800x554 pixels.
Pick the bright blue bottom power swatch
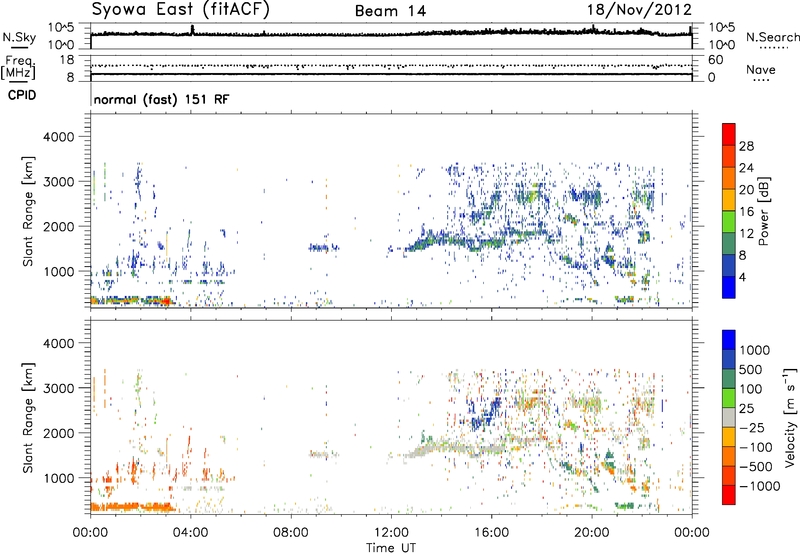pos(729,287)
